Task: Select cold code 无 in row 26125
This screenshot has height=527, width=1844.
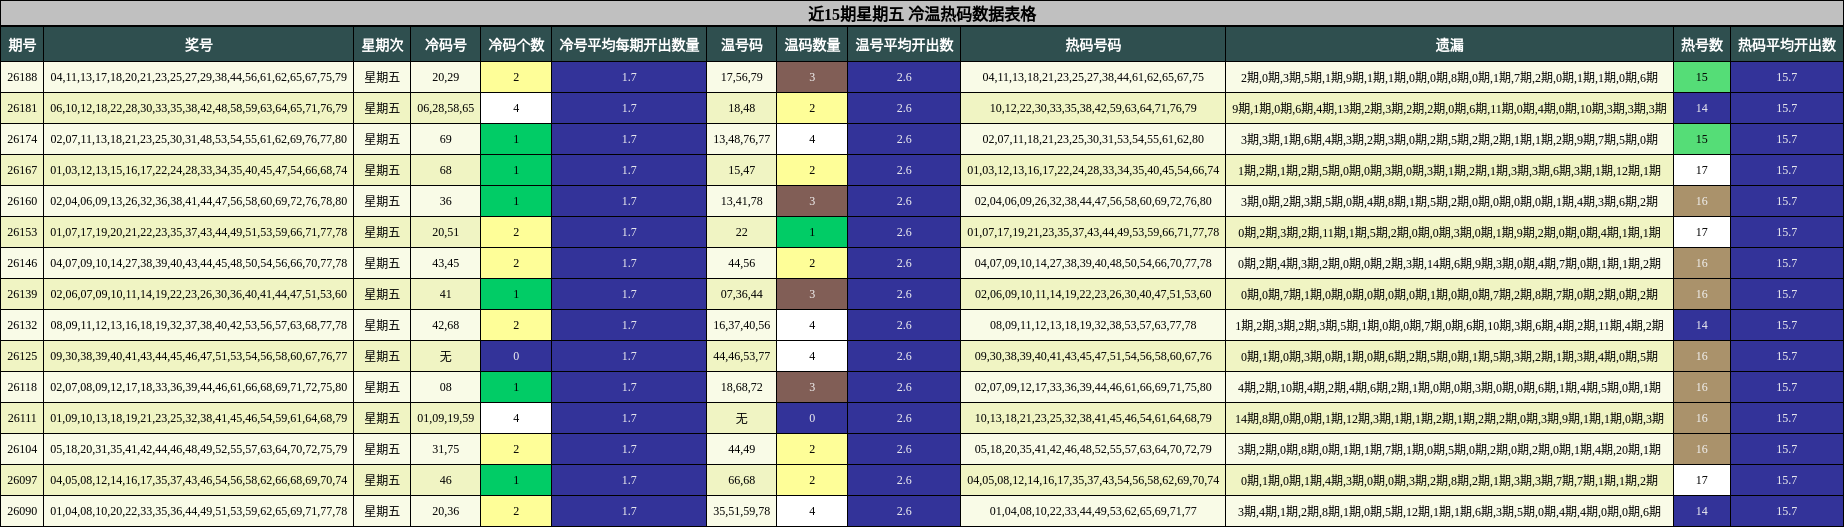Action: 446,356
